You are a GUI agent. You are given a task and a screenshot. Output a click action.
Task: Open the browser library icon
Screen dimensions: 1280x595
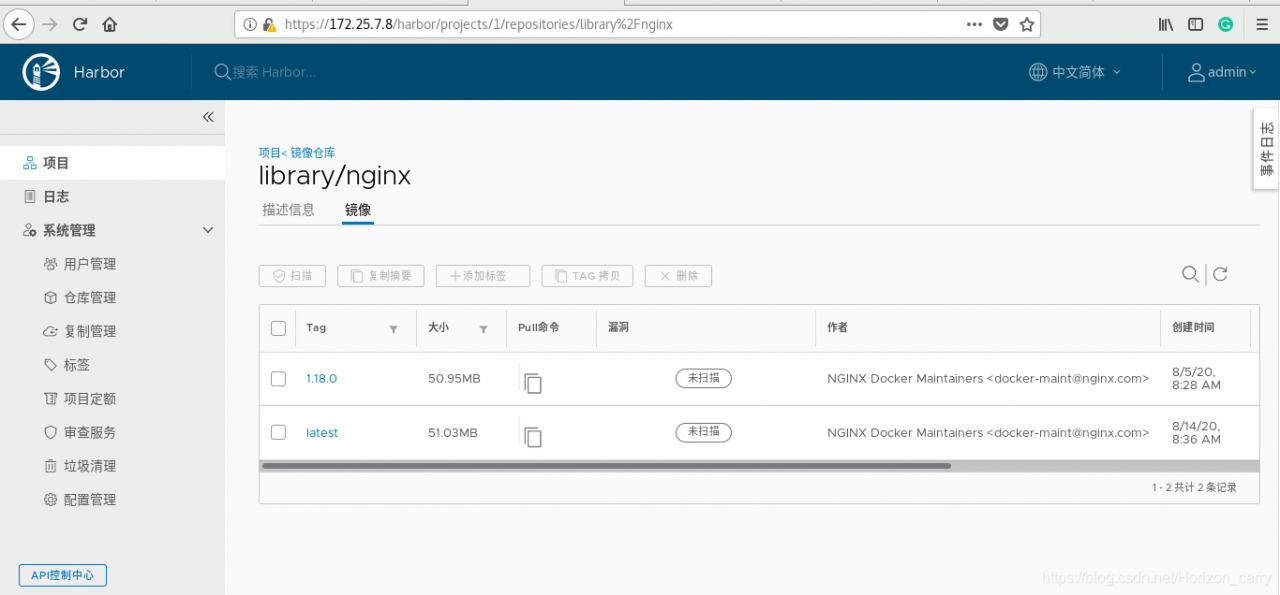point(1166,24)
